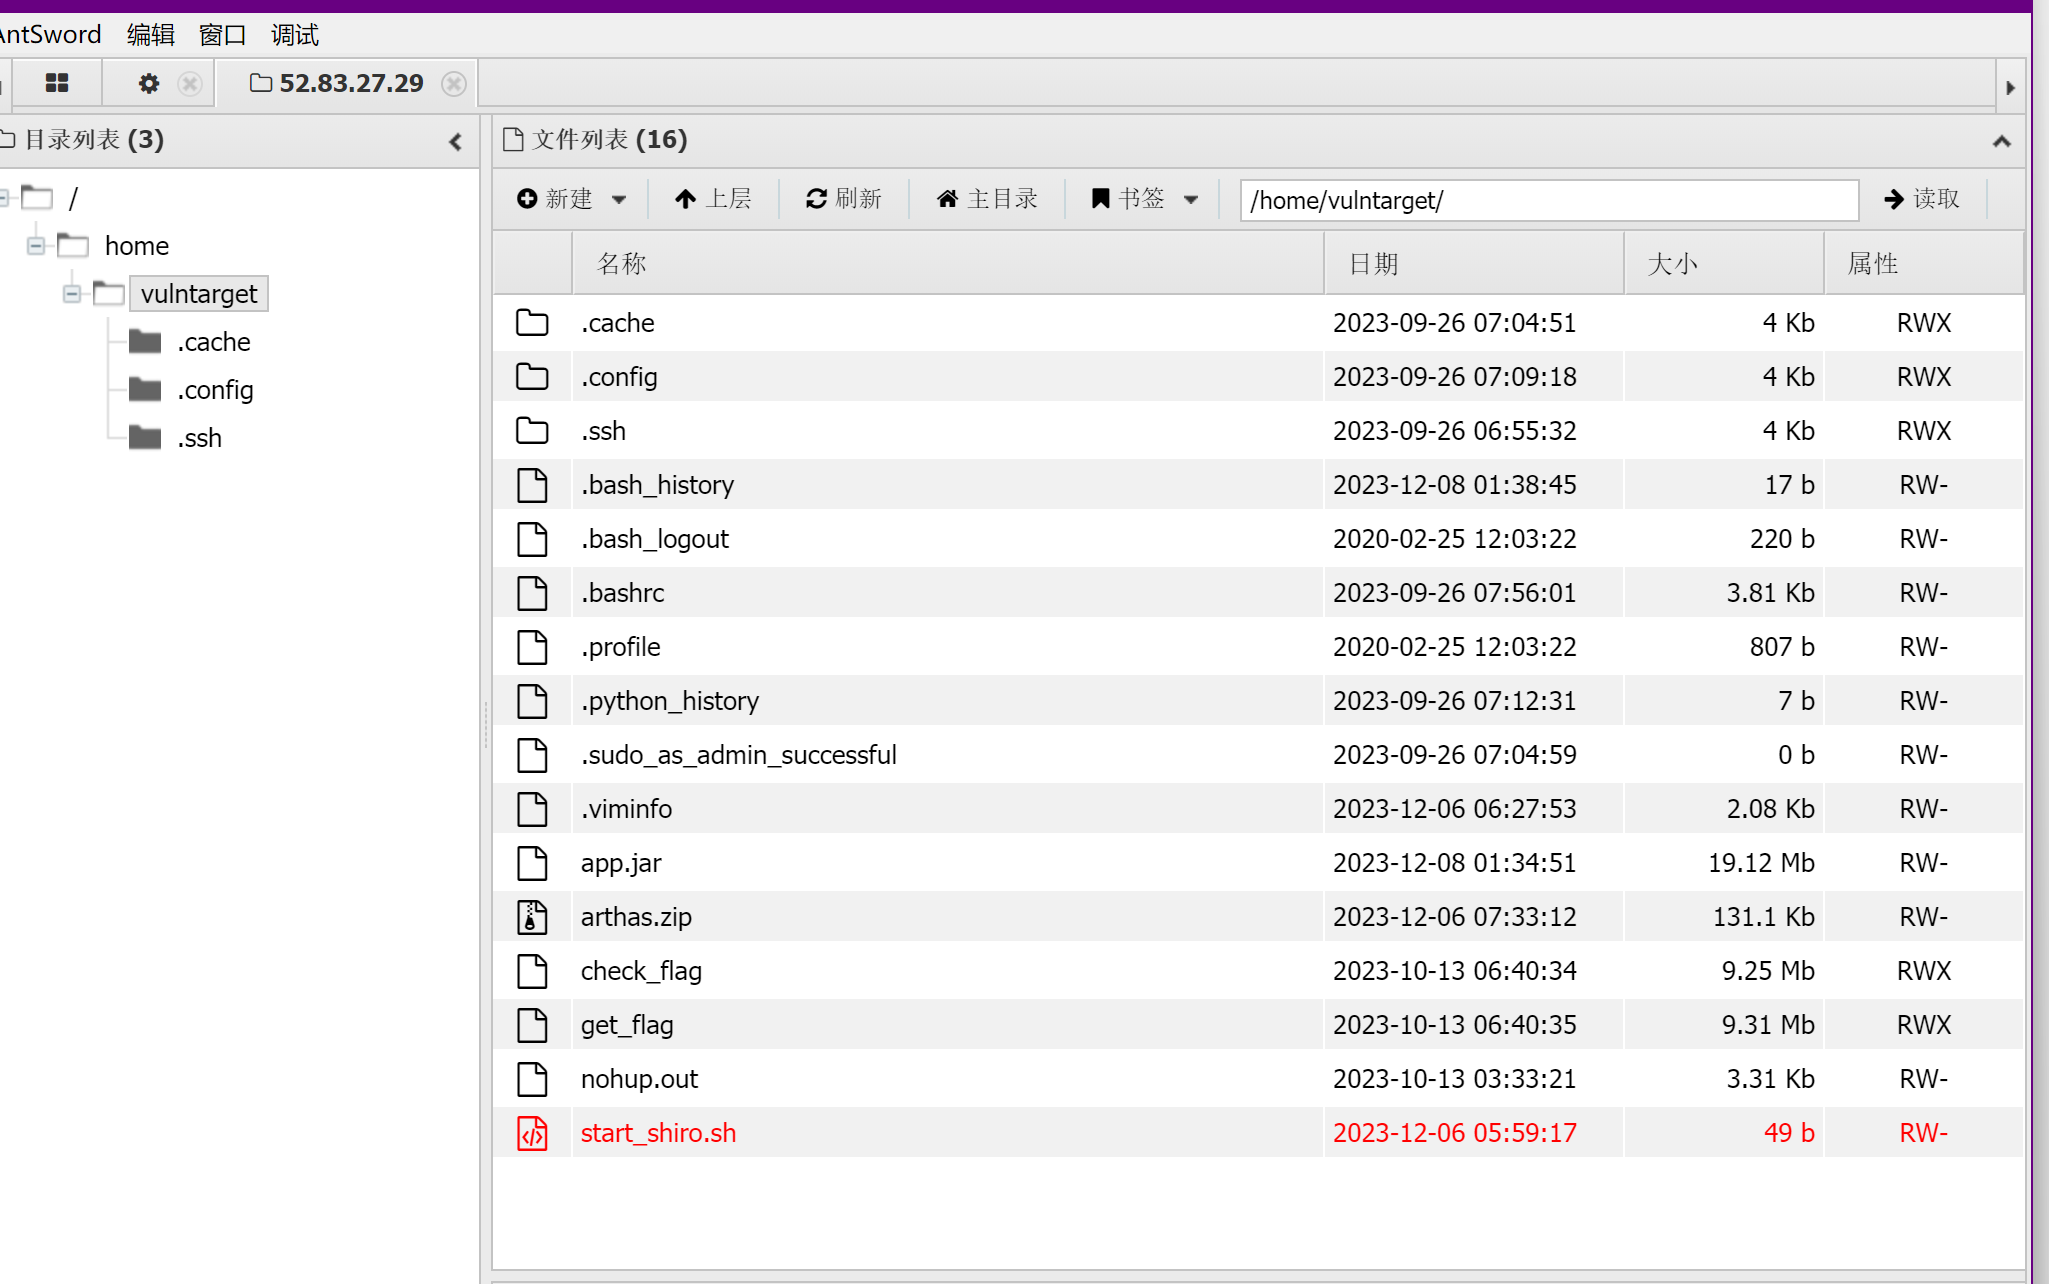Go to home directory 主目录
The width and height of the screenshot is (2049, 1284).
tap(987, 199)
